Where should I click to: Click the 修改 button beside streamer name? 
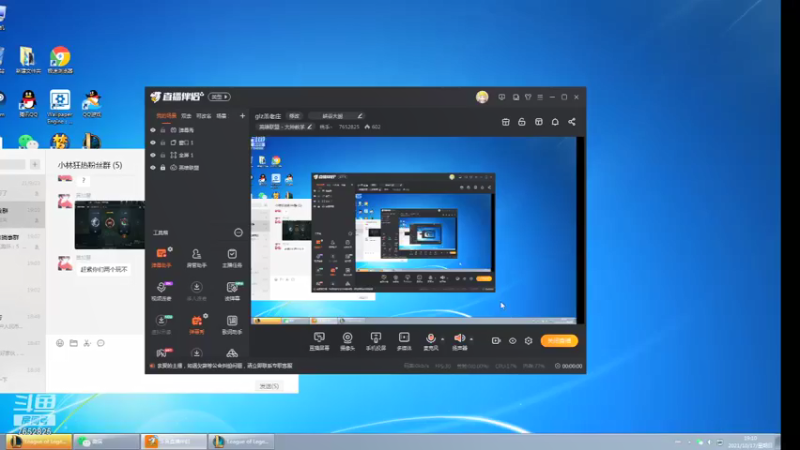point(294,116)
